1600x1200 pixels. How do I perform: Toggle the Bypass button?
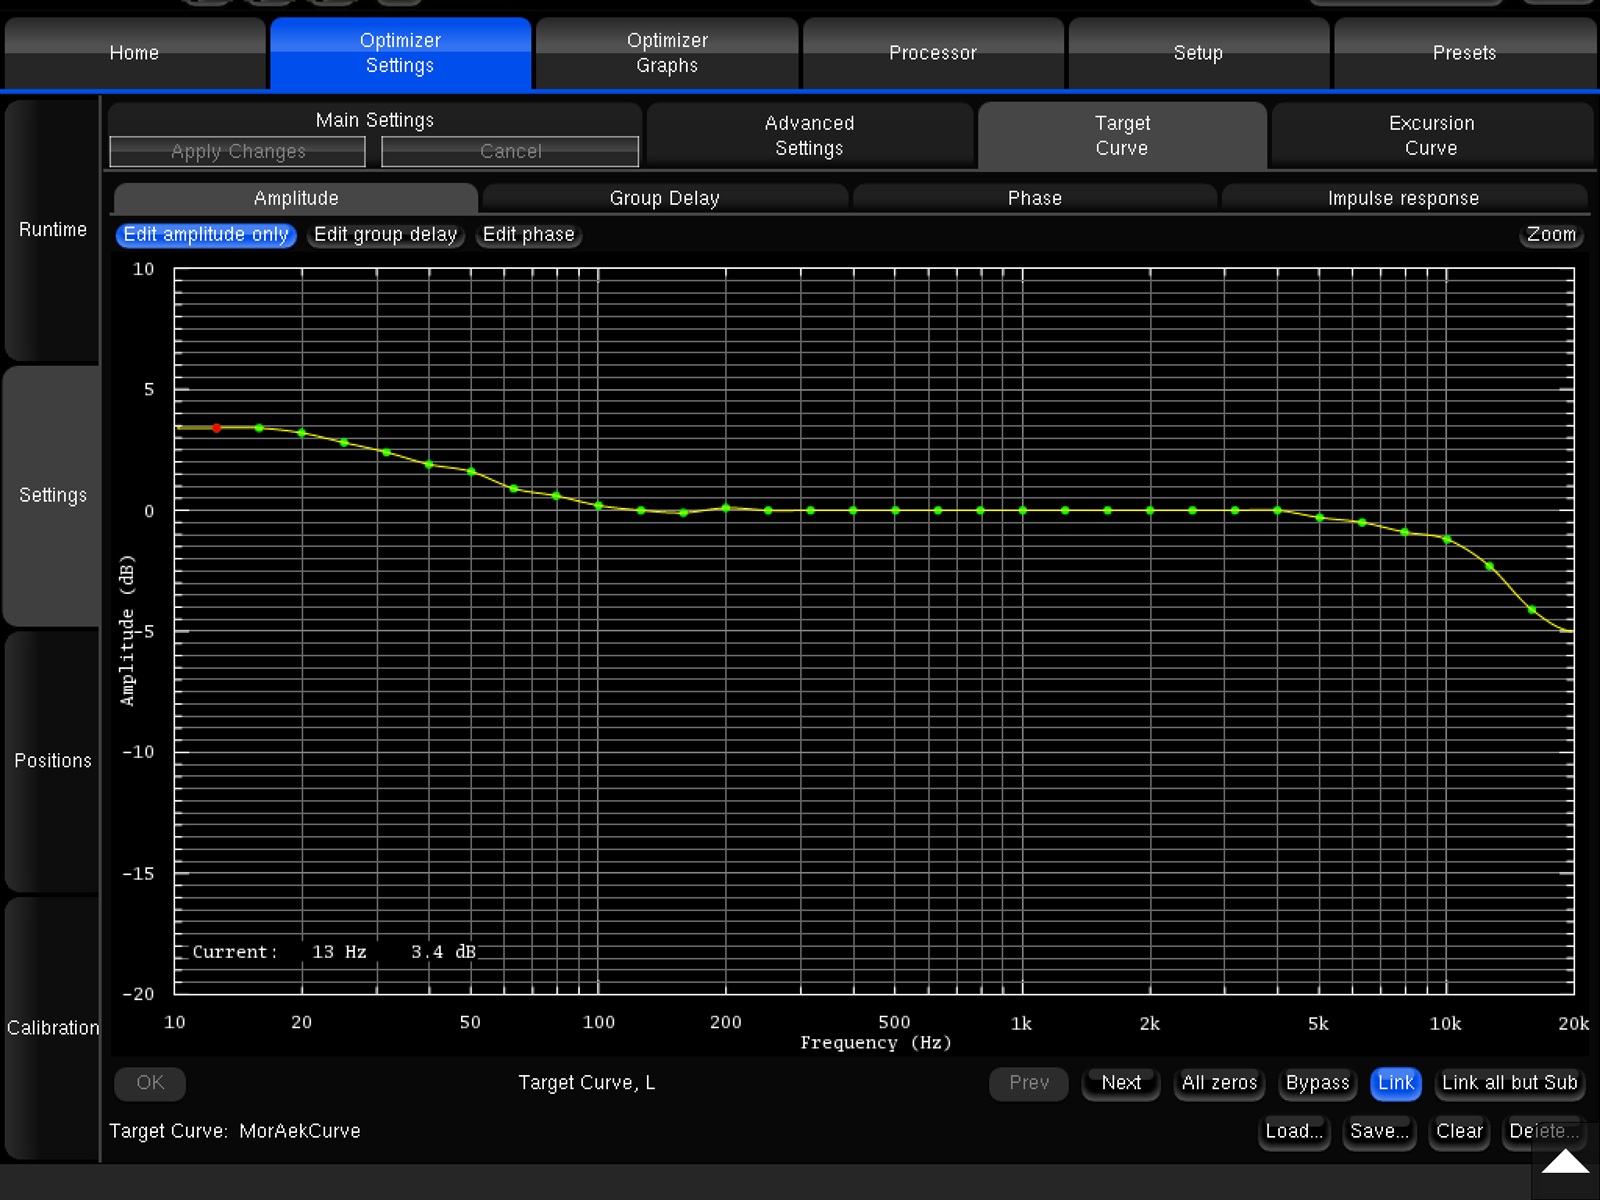click(x=1316, y=1083)
